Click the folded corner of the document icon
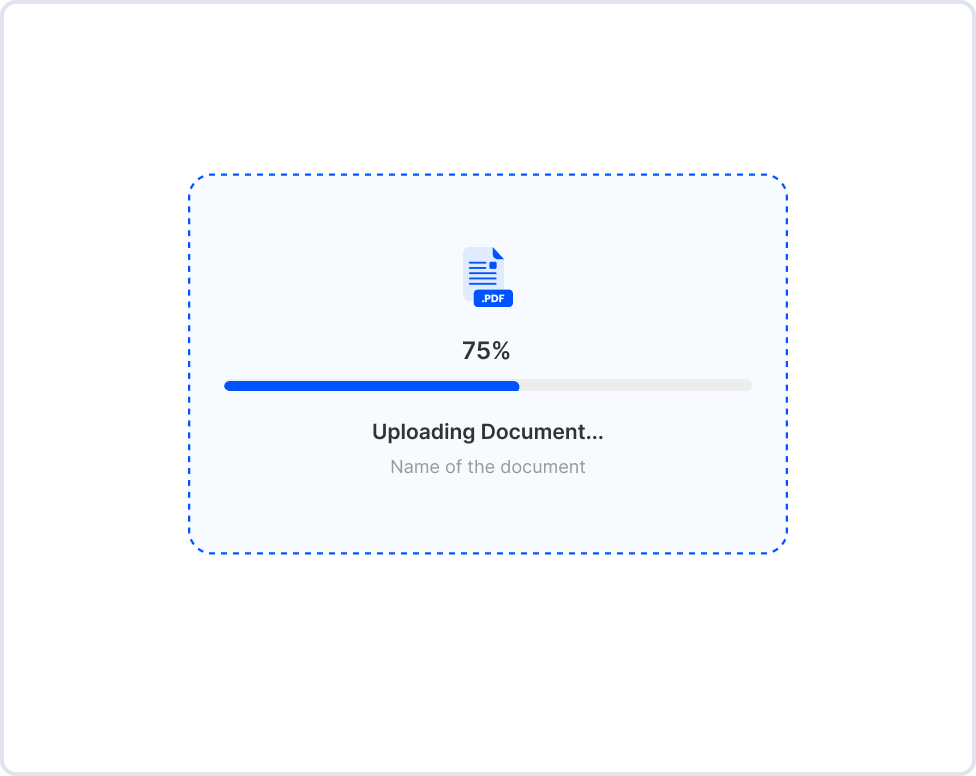The image size is (976, 776). [498, 253]
